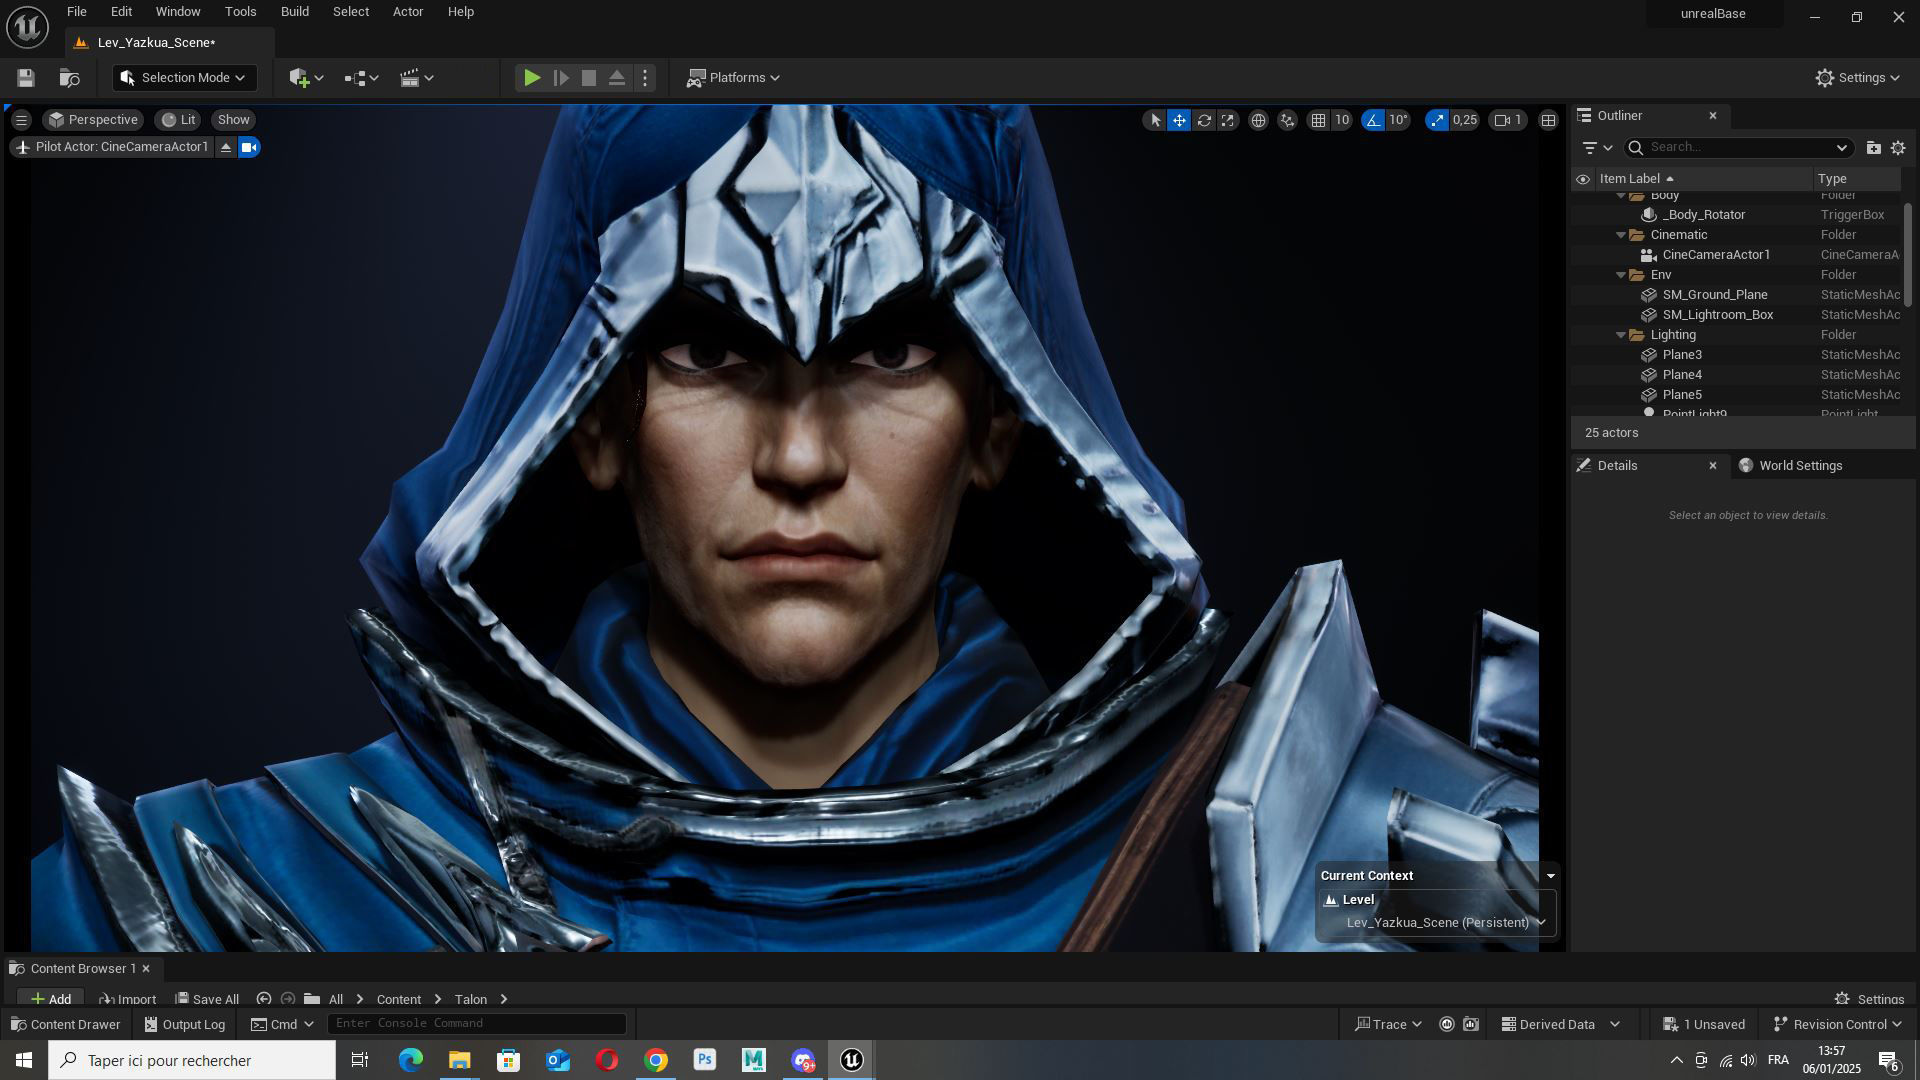The width and height of the screenshot is (1920, 1080).
Task: Collapse the Env folder
Action: coord(1621,275)
